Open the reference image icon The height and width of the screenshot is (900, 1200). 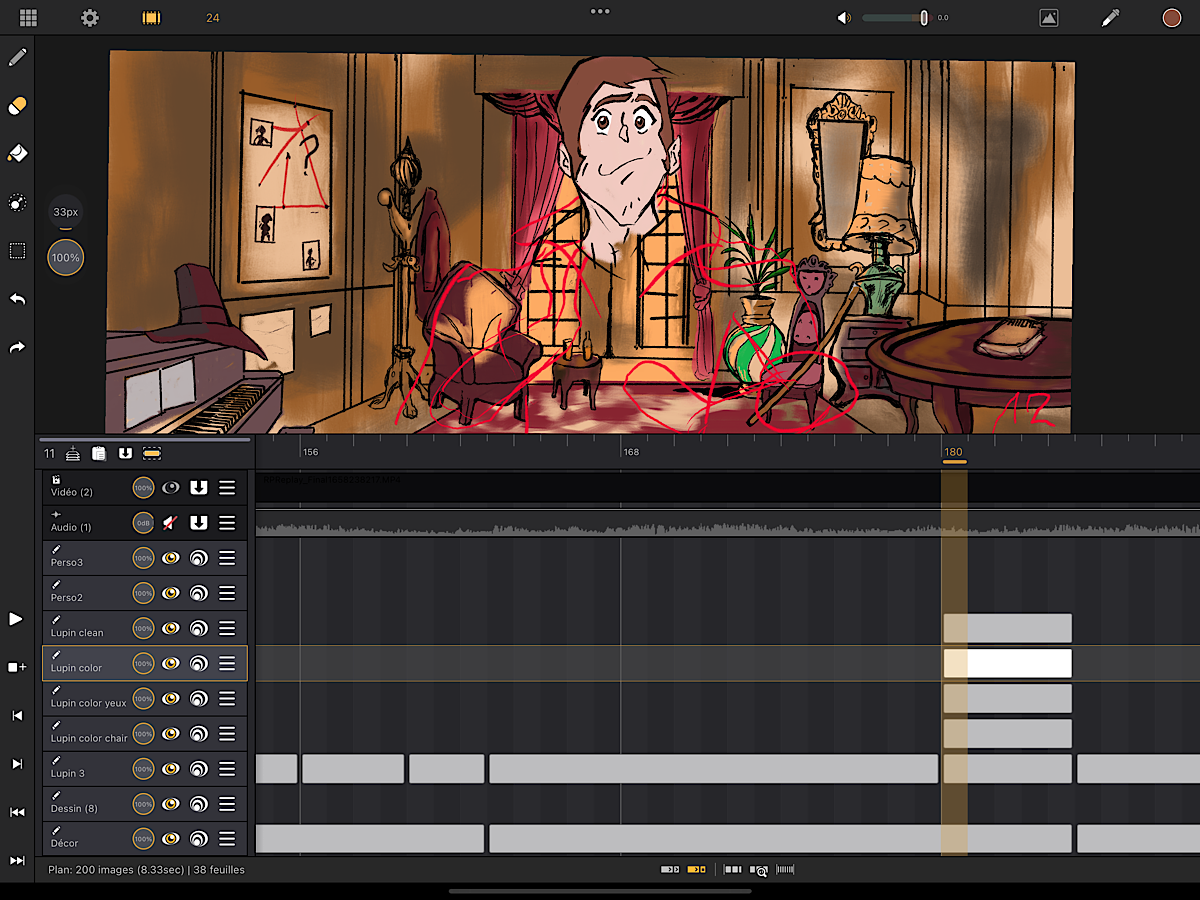click(x=1048, y=18)
